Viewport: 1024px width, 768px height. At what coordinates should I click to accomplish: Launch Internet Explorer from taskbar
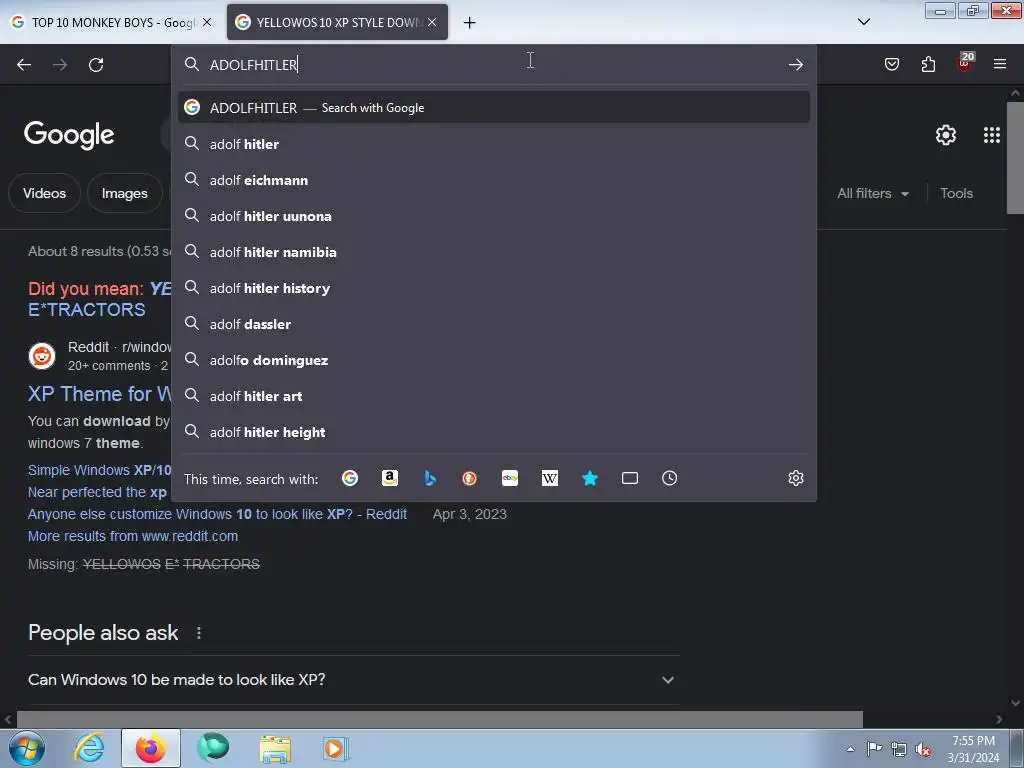pyautogui.click(x=89, y=748)
